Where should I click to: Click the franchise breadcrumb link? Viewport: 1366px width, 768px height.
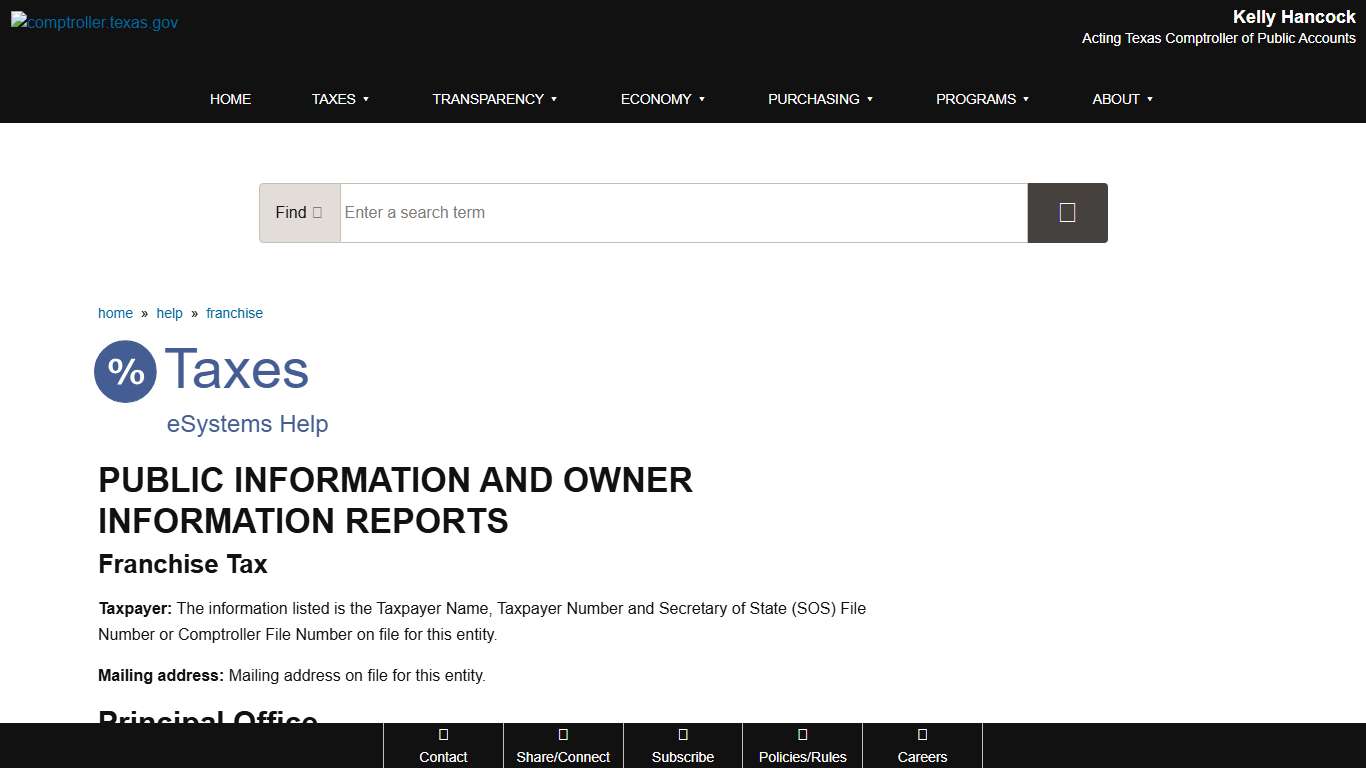tap(234, 313)
